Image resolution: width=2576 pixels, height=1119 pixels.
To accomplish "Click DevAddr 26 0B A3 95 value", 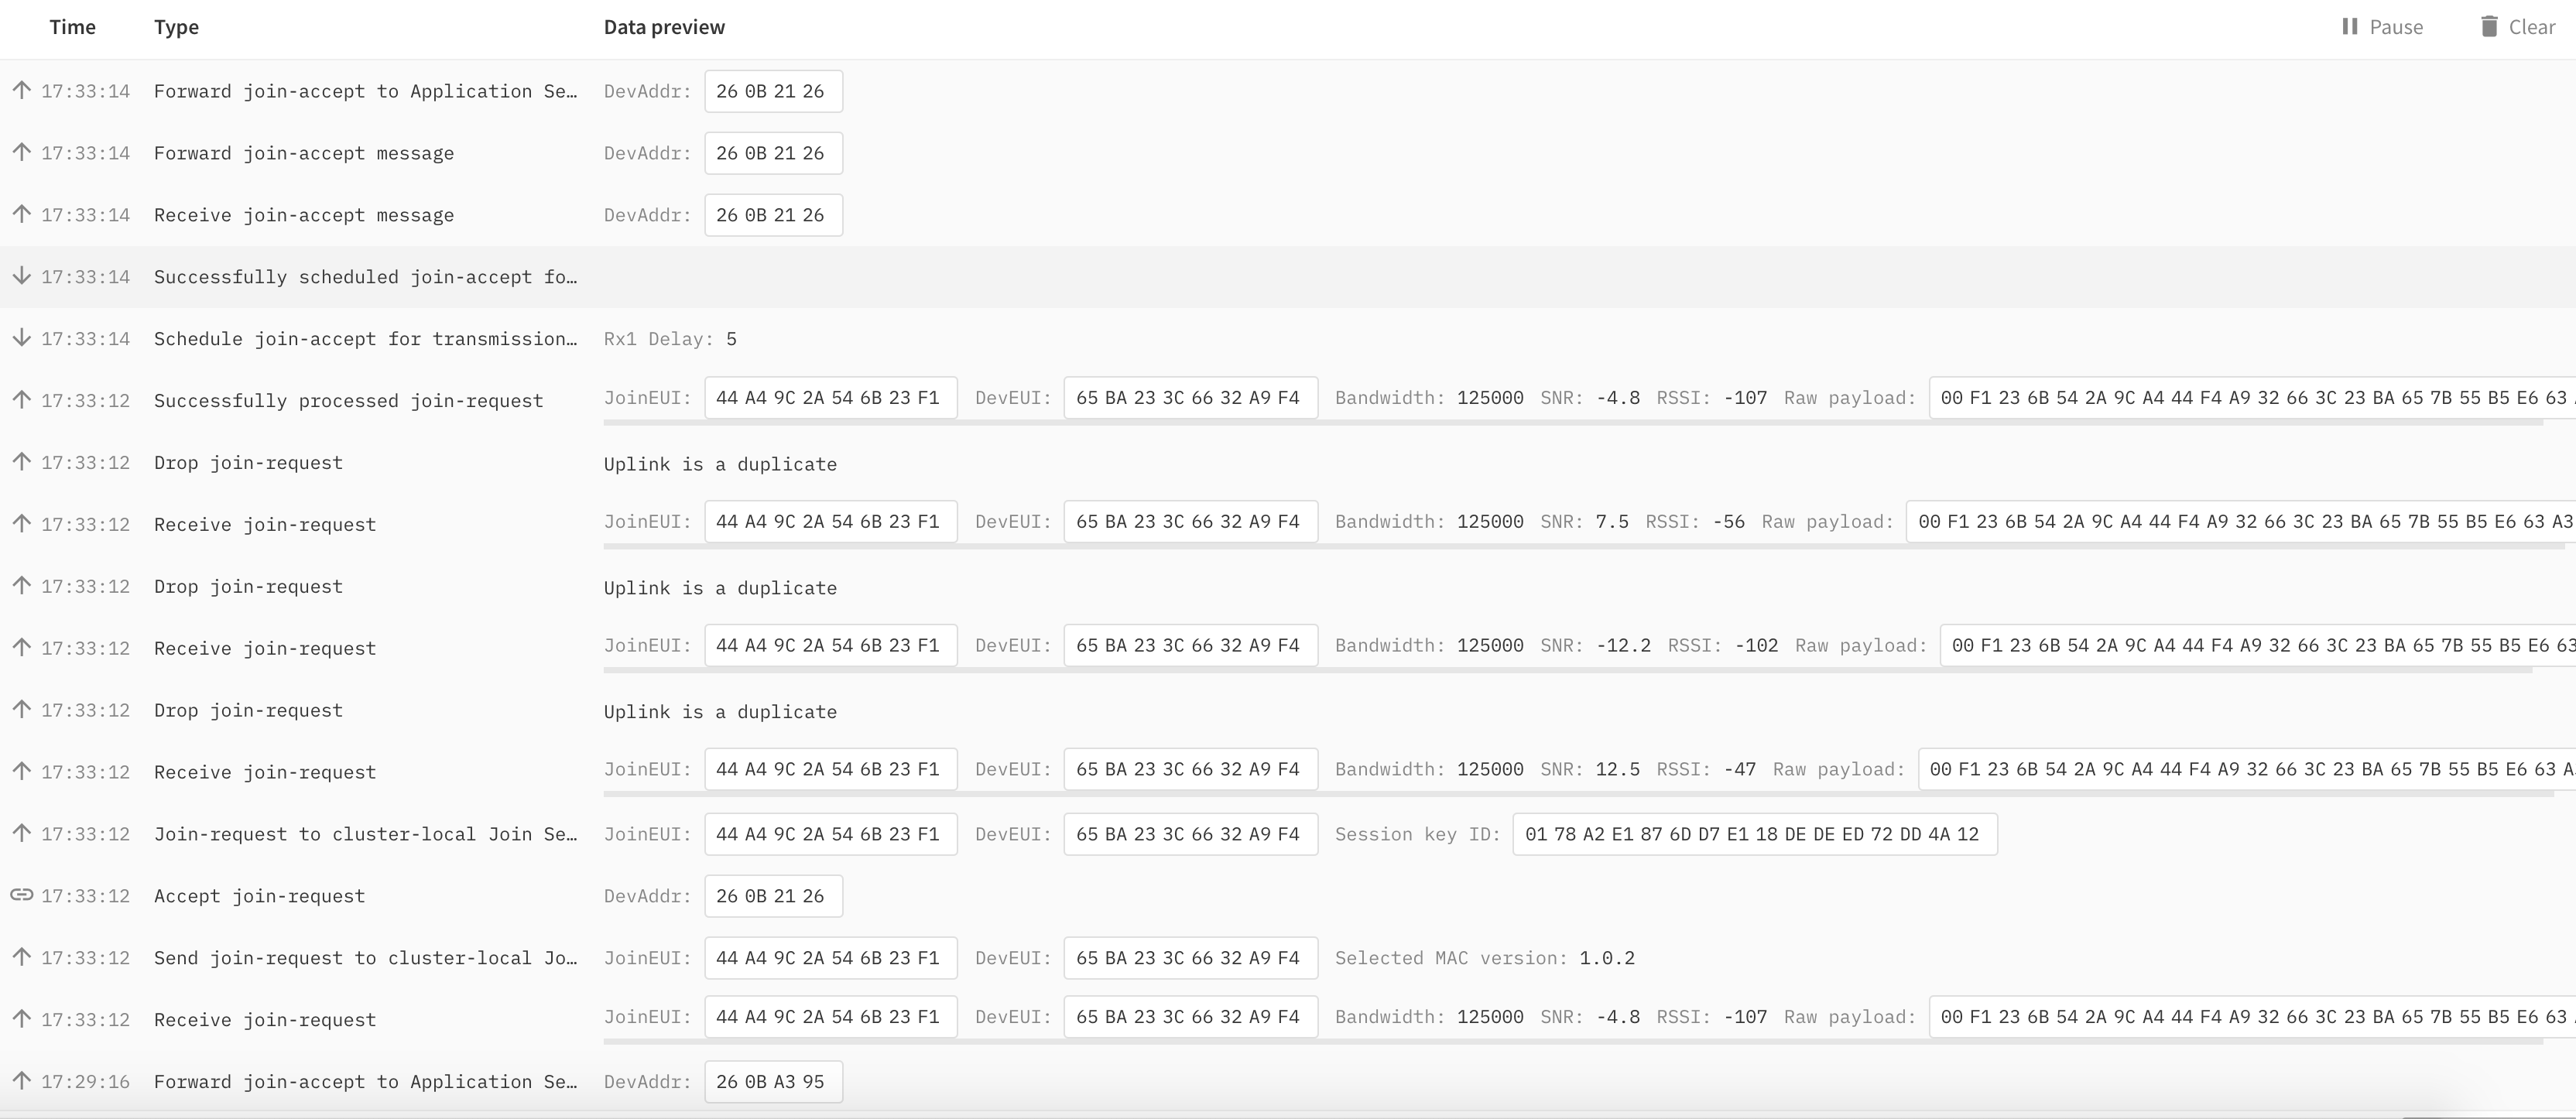I will pyautogui.click(x=772, y=1082).
